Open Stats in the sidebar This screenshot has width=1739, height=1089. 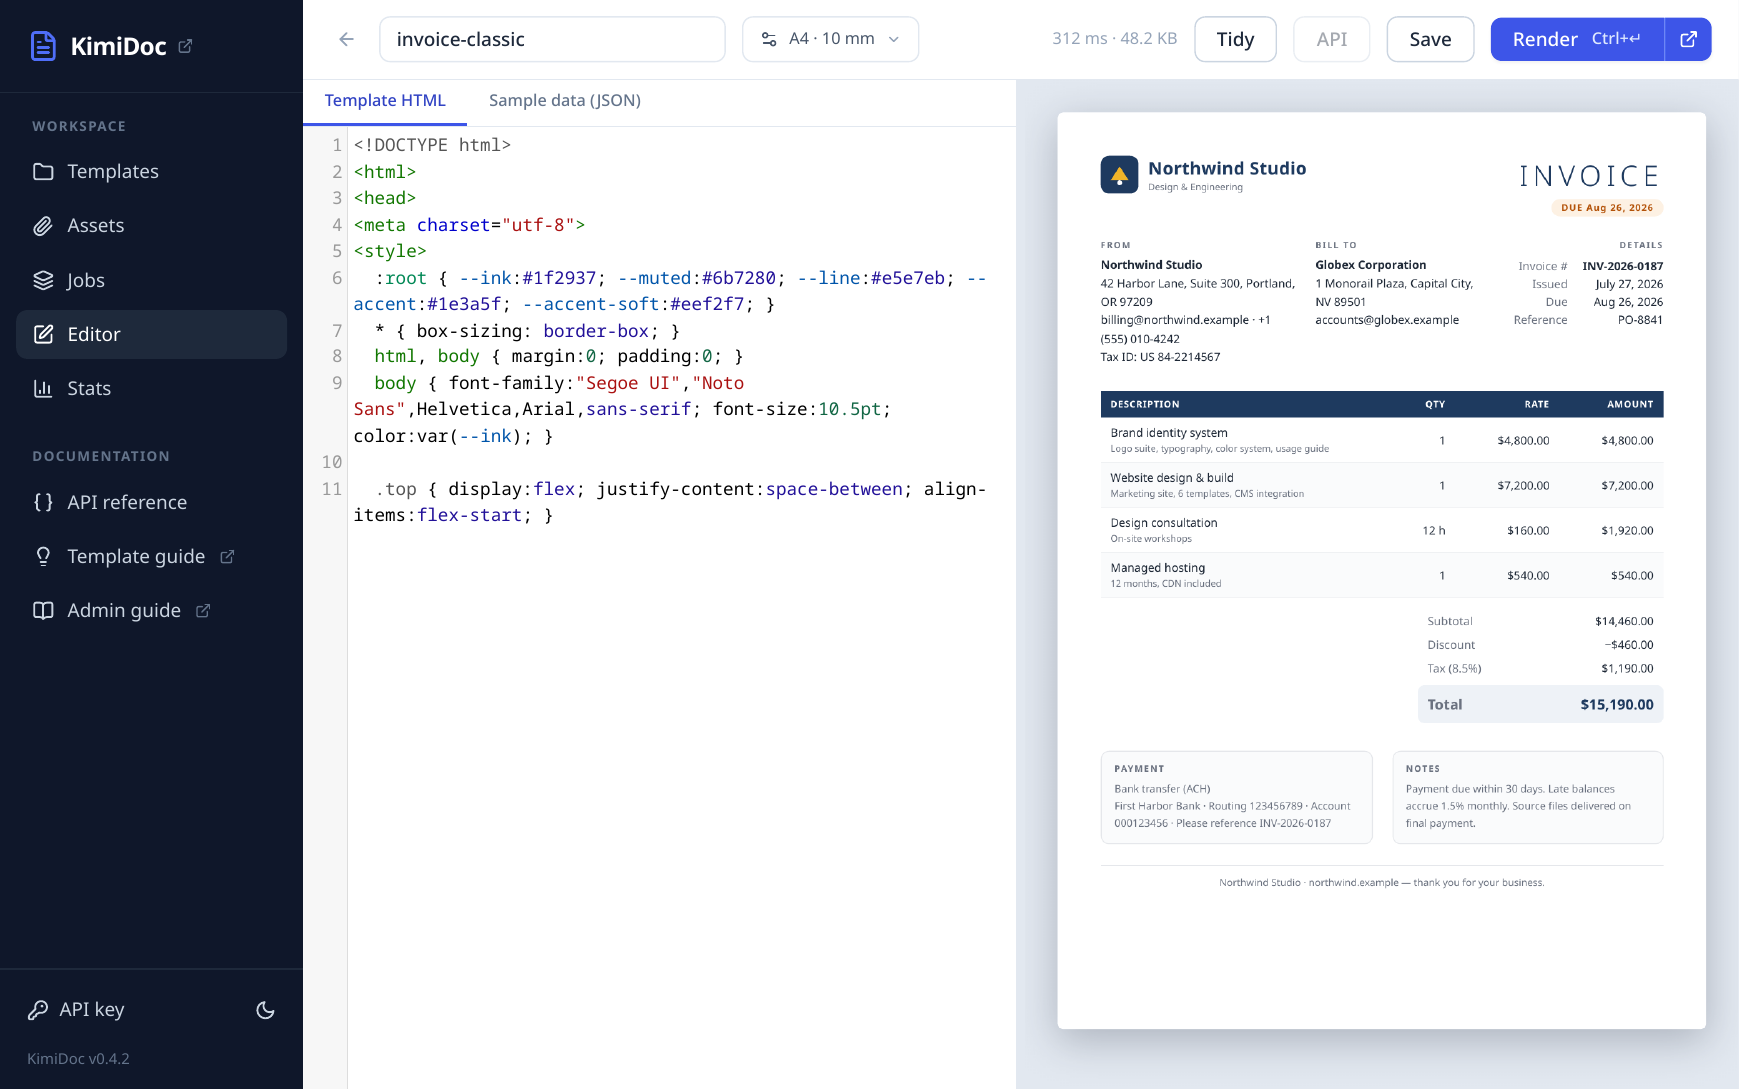point(152,388)
